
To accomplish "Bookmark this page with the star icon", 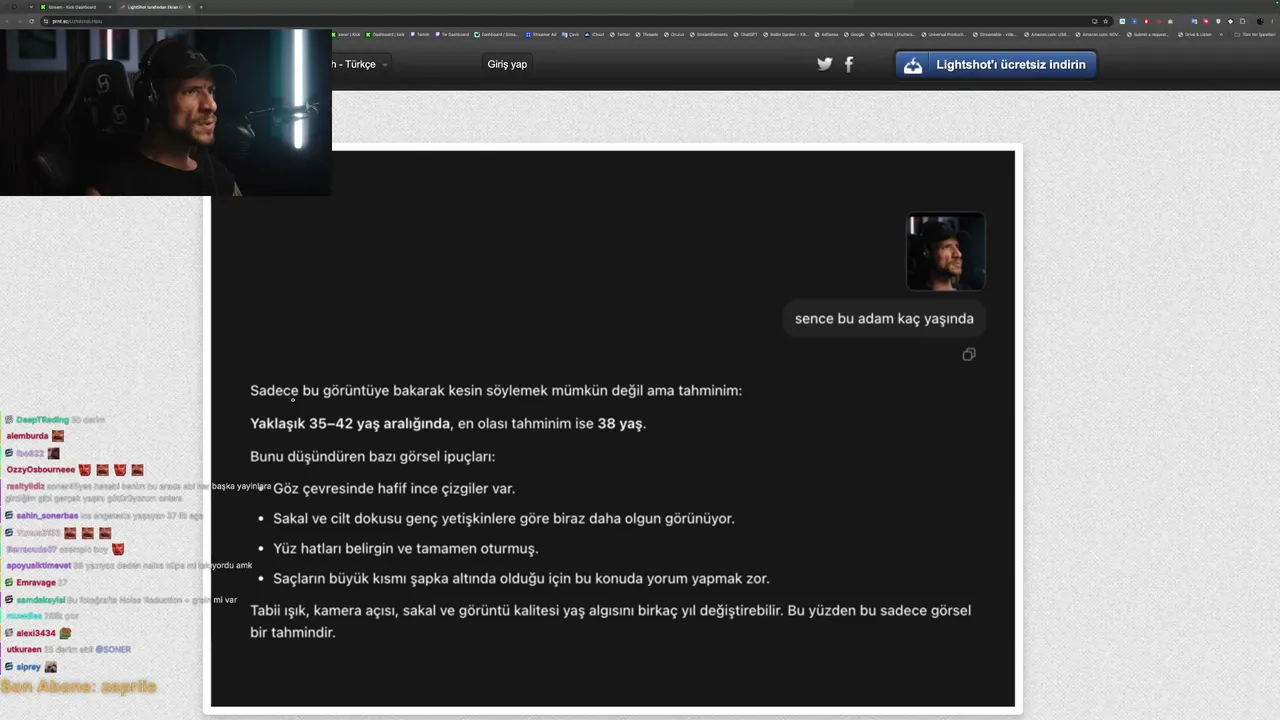I will pos(1105,21).
